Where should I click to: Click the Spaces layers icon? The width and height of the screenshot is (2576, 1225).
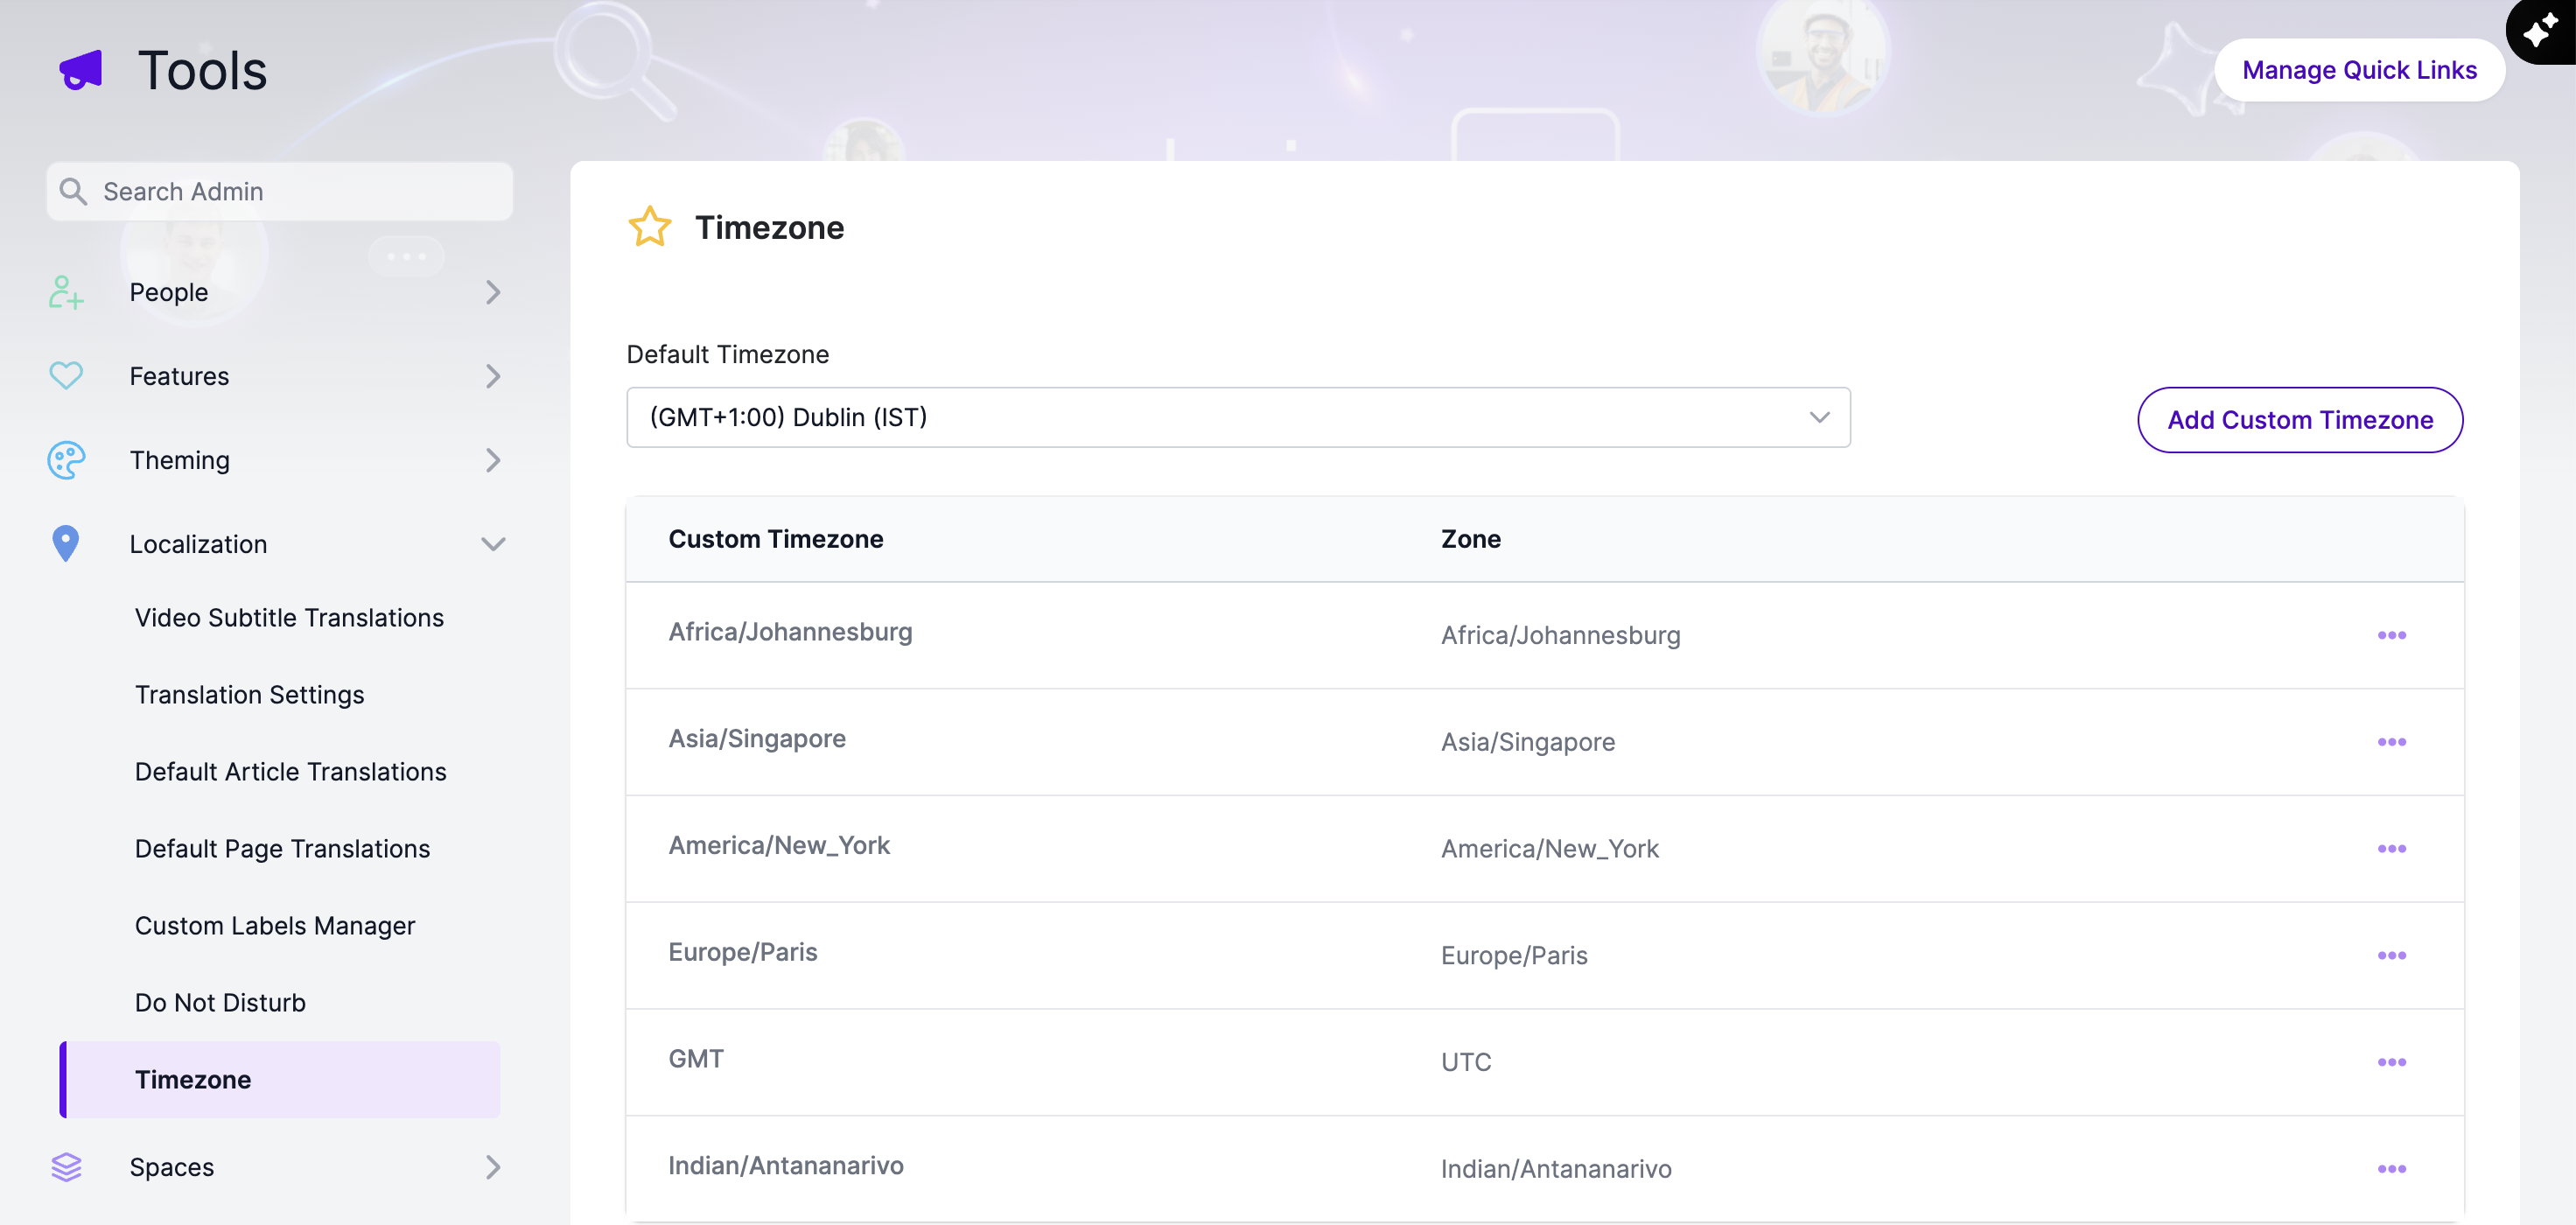click(x=66, y=1167)
